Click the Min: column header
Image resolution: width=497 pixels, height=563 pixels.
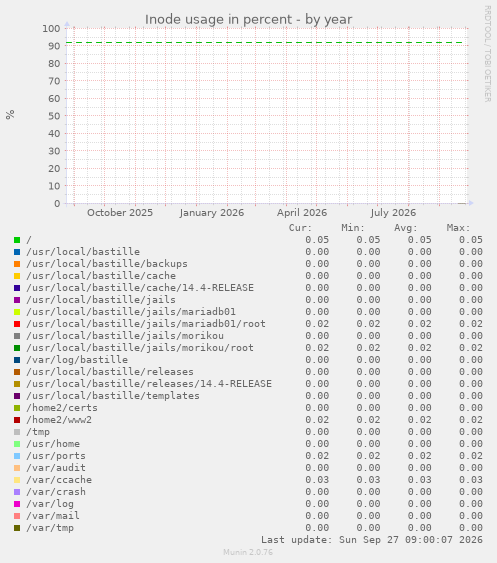353,228
